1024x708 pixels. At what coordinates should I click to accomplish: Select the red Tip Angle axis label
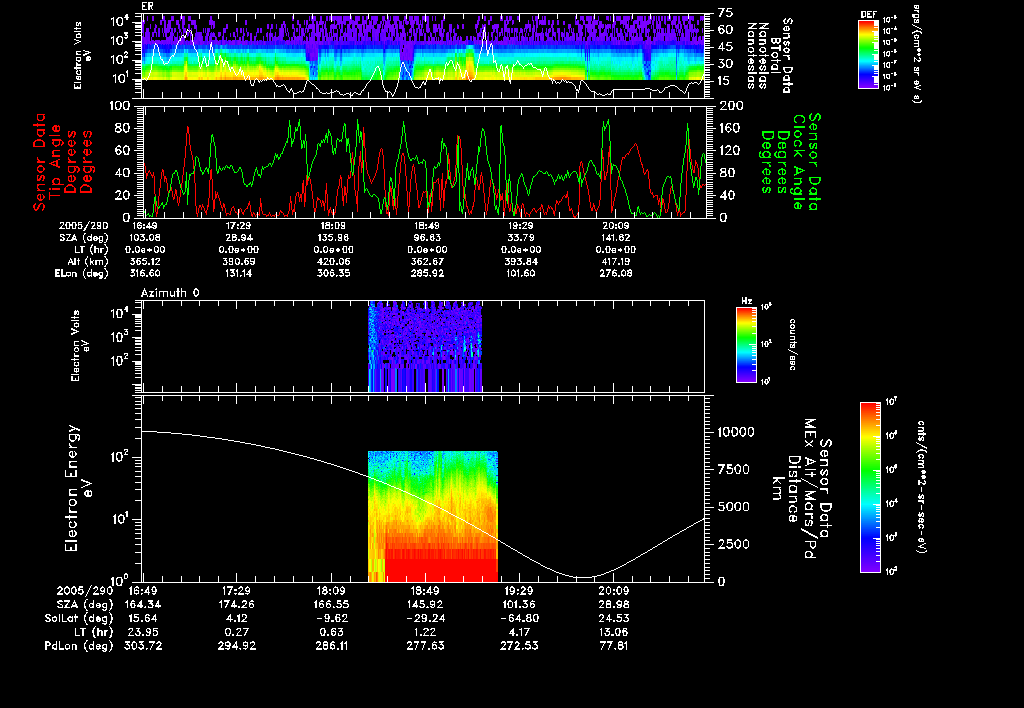tap(63, 162)
